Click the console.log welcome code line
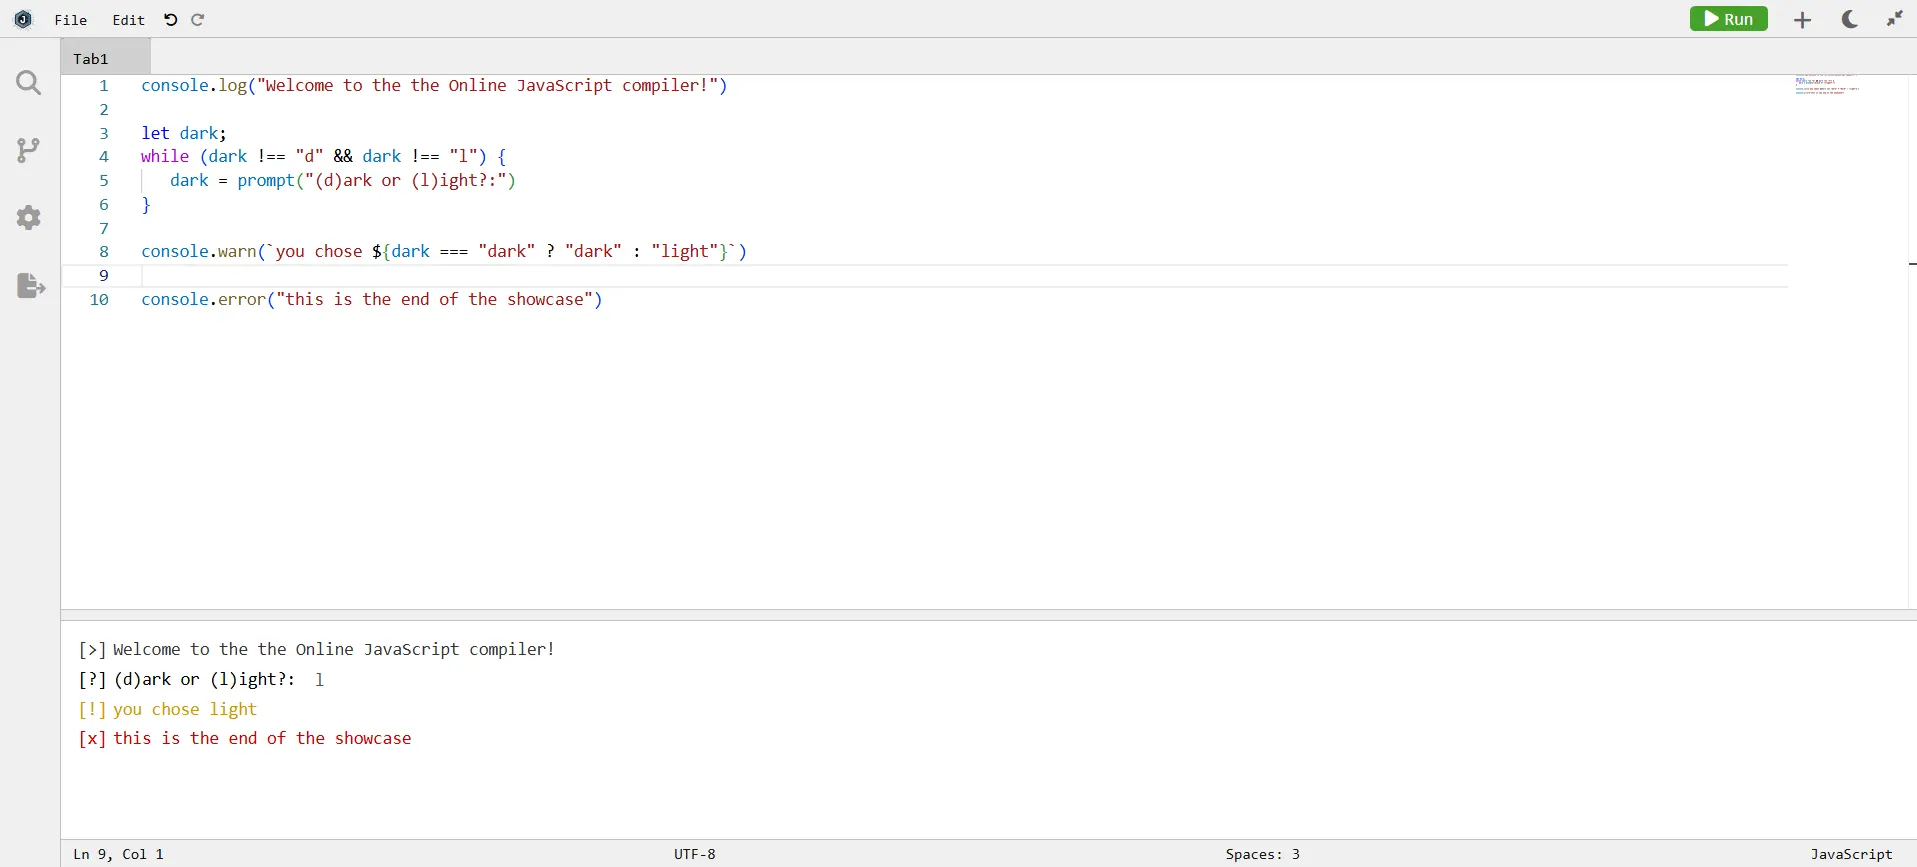Image resolution: width=1917 pixels, height=867 pixels. pyautogui.click(x=435, y=86)
